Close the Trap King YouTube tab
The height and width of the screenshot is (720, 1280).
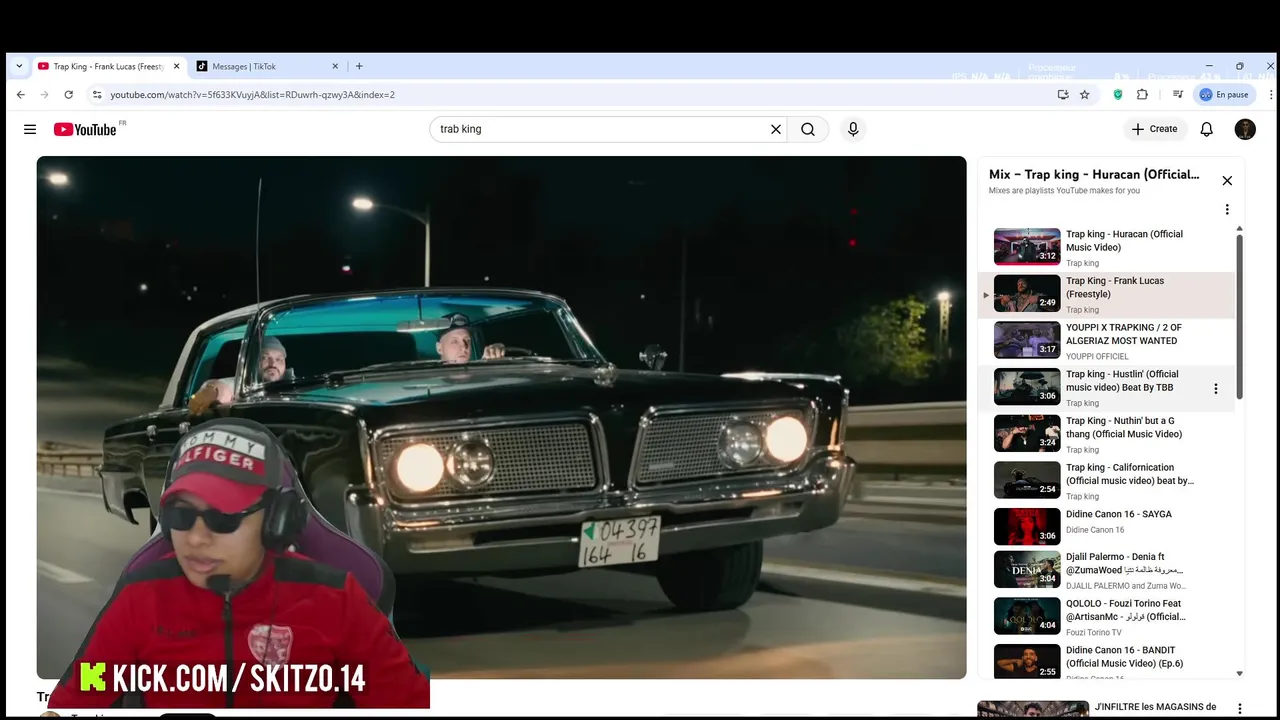pos(177,66)
